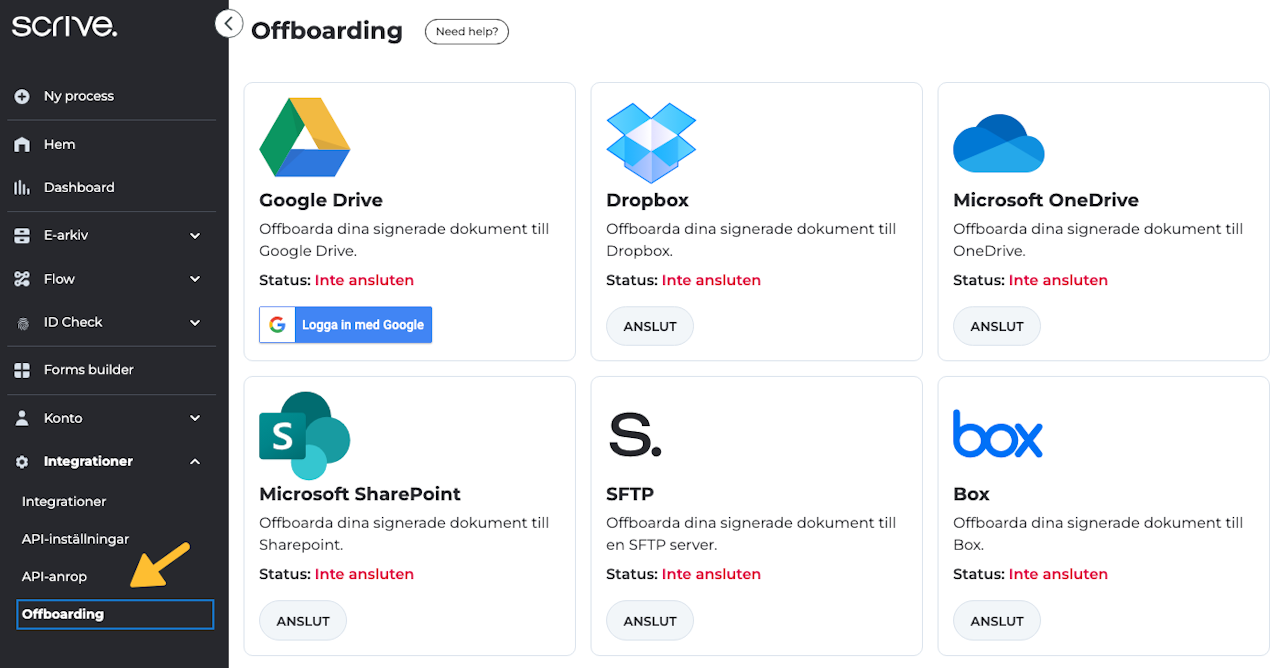Click the plus icon beside Ny process
Image resolution: width=1280 pixels, height=668 pixels.
tap(22, 97)
